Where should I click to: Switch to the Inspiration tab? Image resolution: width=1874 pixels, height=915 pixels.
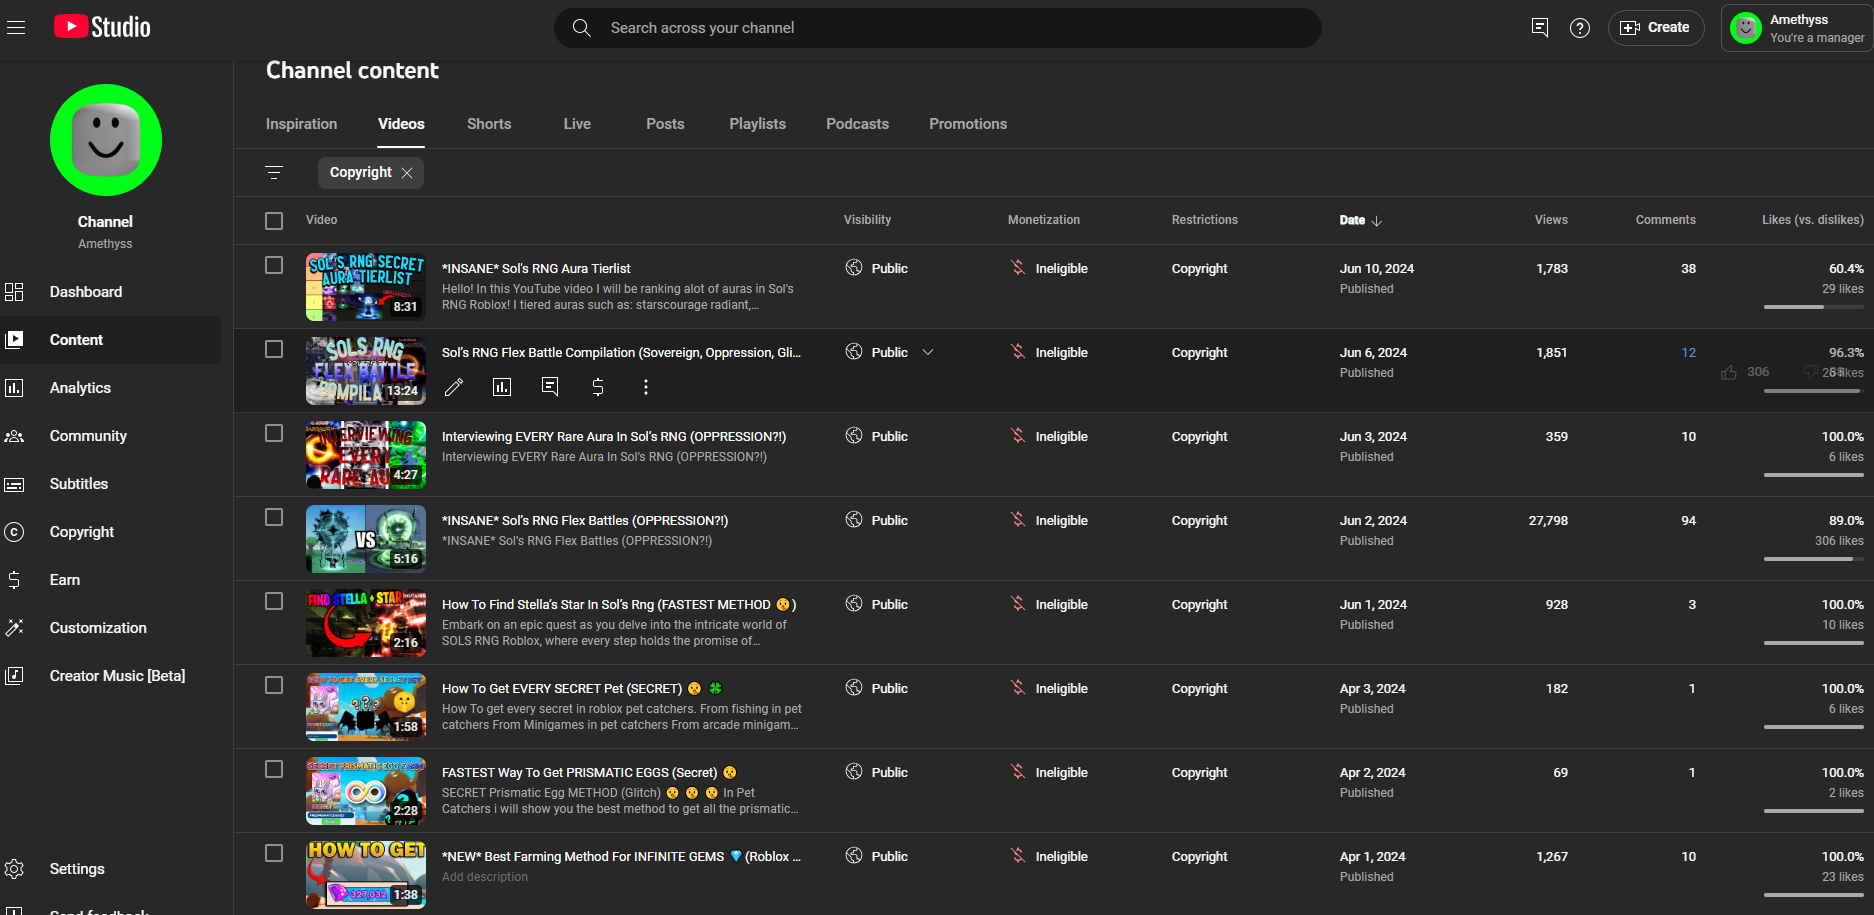(x=301, y=124)
